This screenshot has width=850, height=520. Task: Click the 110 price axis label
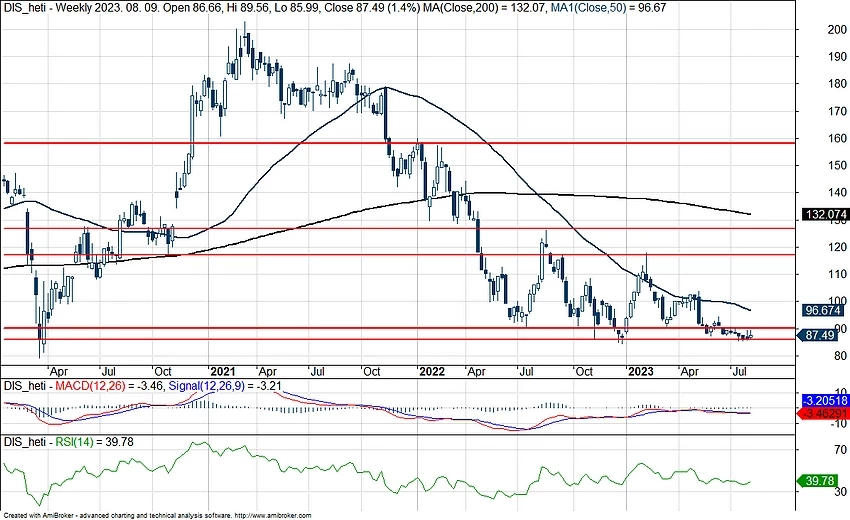coord(837,274)
